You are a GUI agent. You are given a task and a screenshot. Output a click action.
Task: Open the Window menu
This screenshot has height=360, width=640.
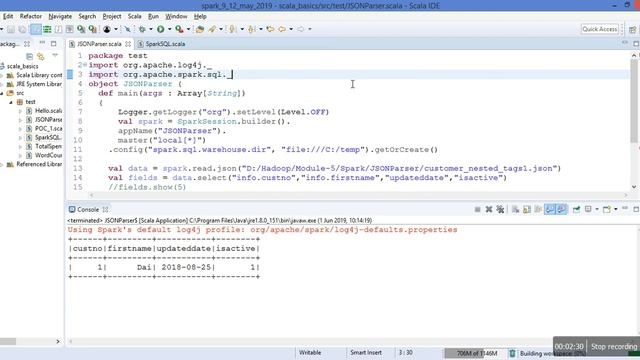176,16
